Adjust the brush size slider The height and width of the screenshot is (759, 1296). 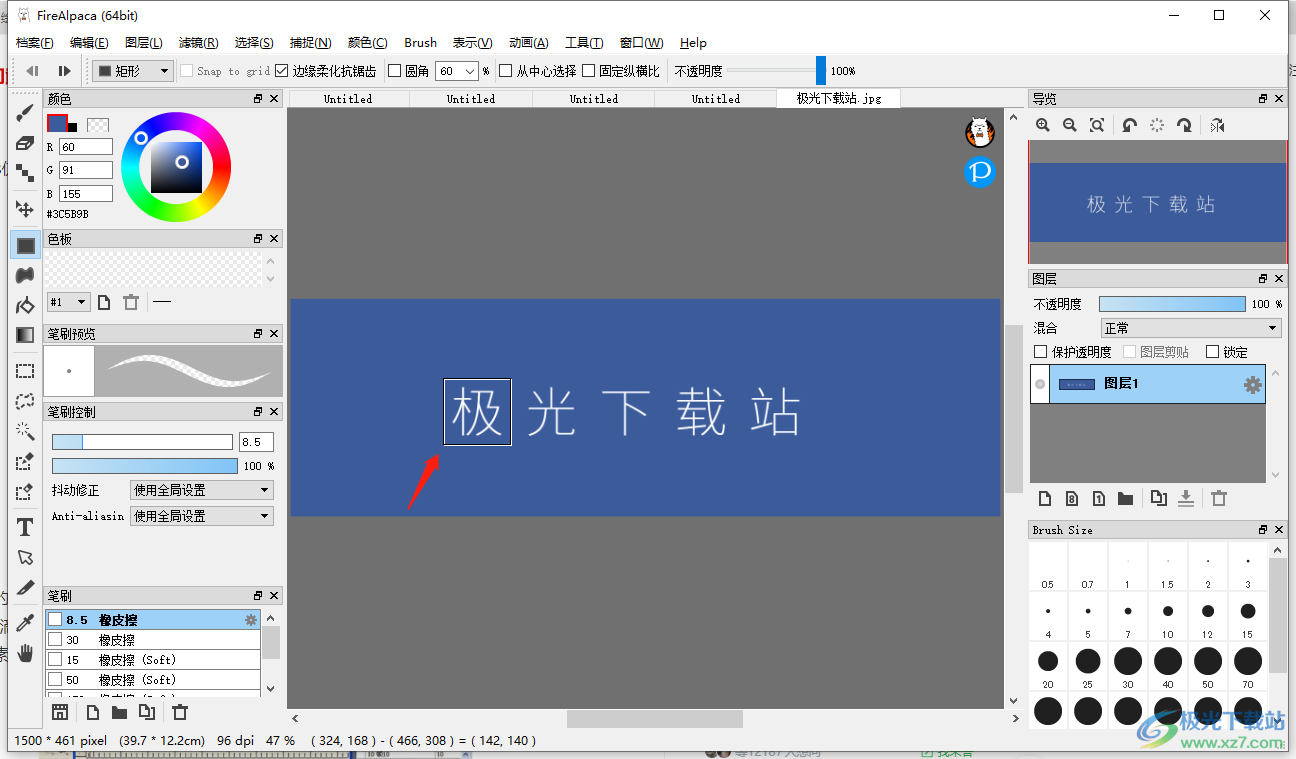pyautogui.click(x=142, y=442)
